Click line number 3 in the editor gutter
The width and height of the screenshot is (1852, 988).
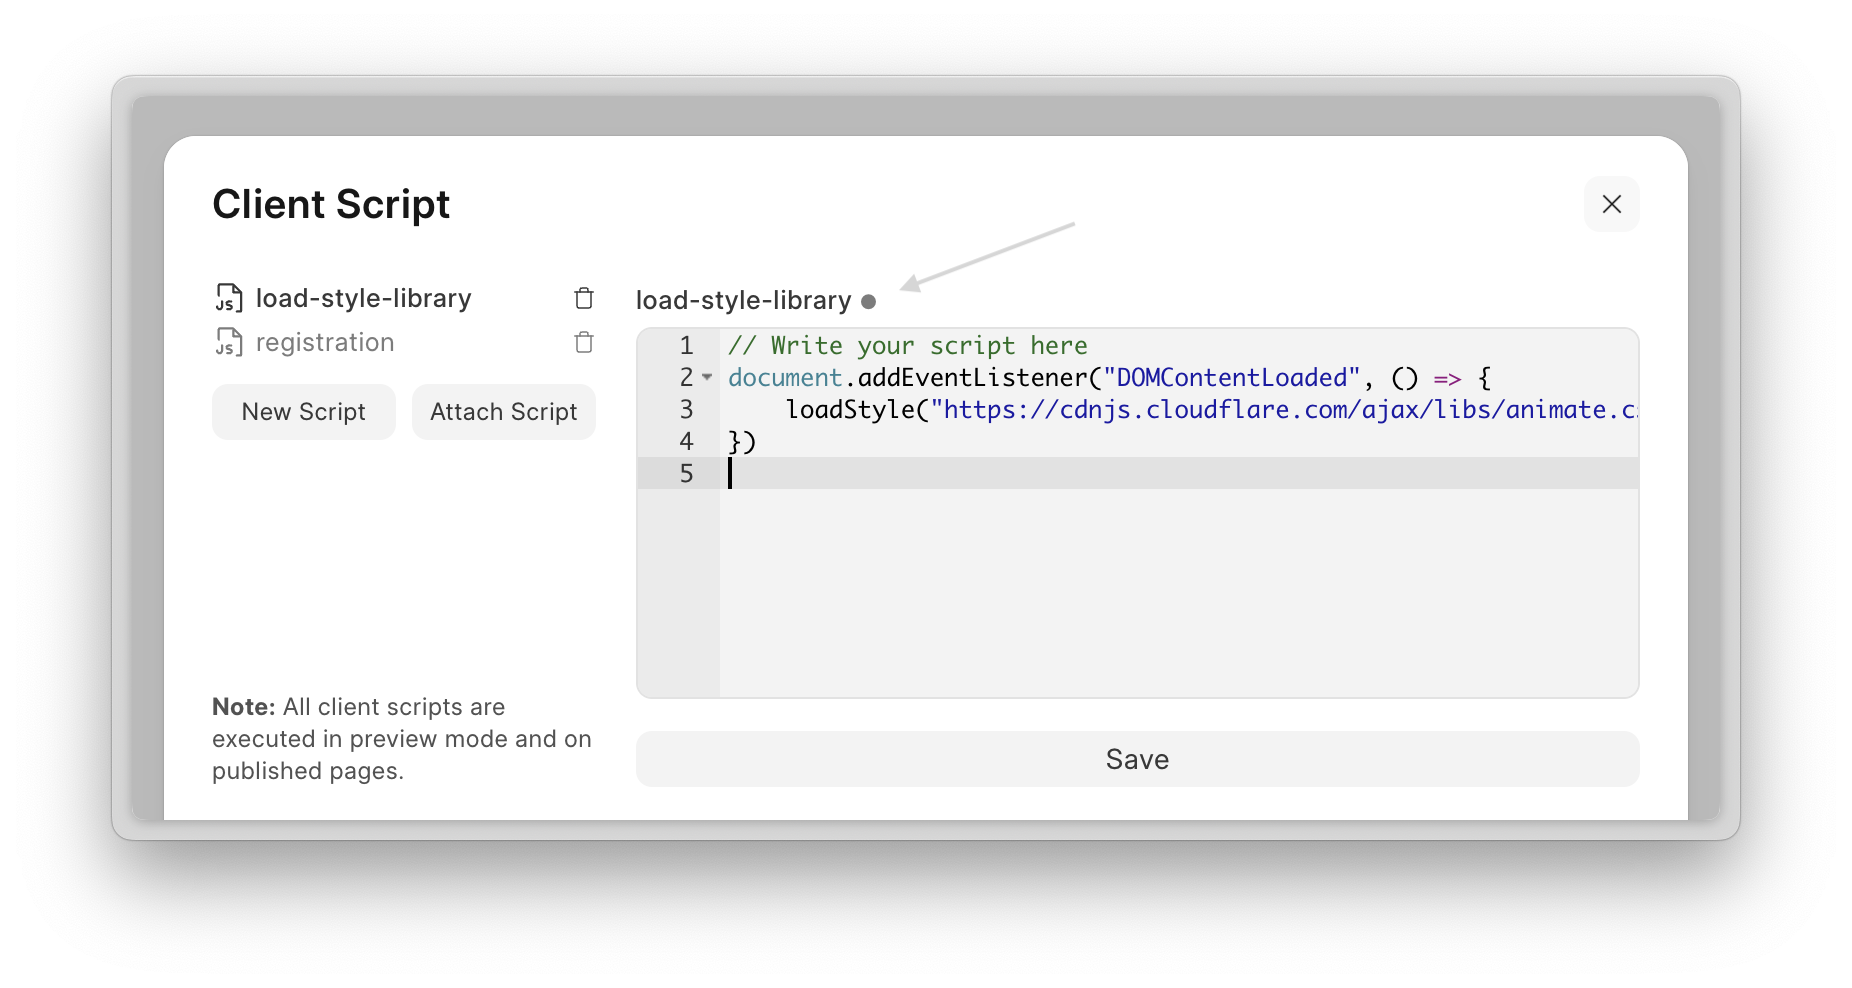(686, 409)
